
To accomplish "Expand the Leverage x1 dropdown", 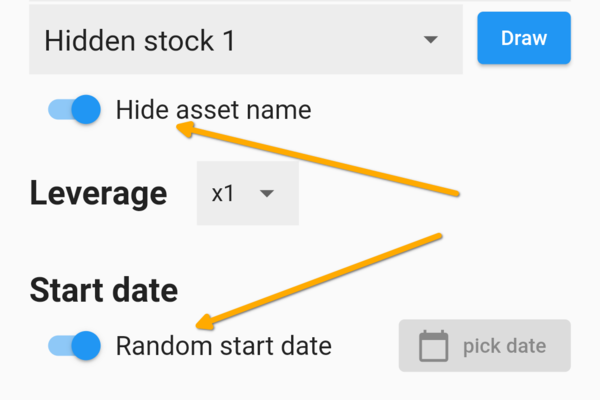I will click(247, 193).
